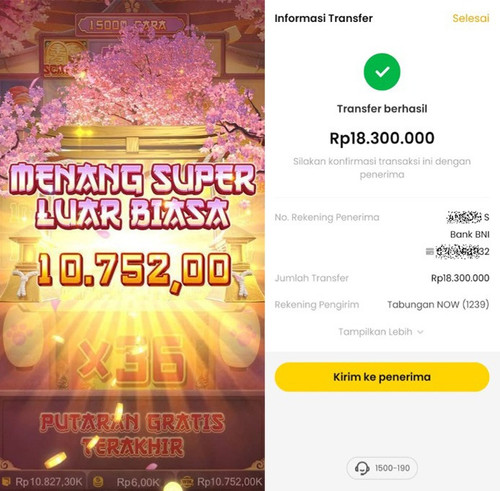Tap the Bank BNI recipient label
The height and width of the screenshot is (491, 500).
pos(470,234)
